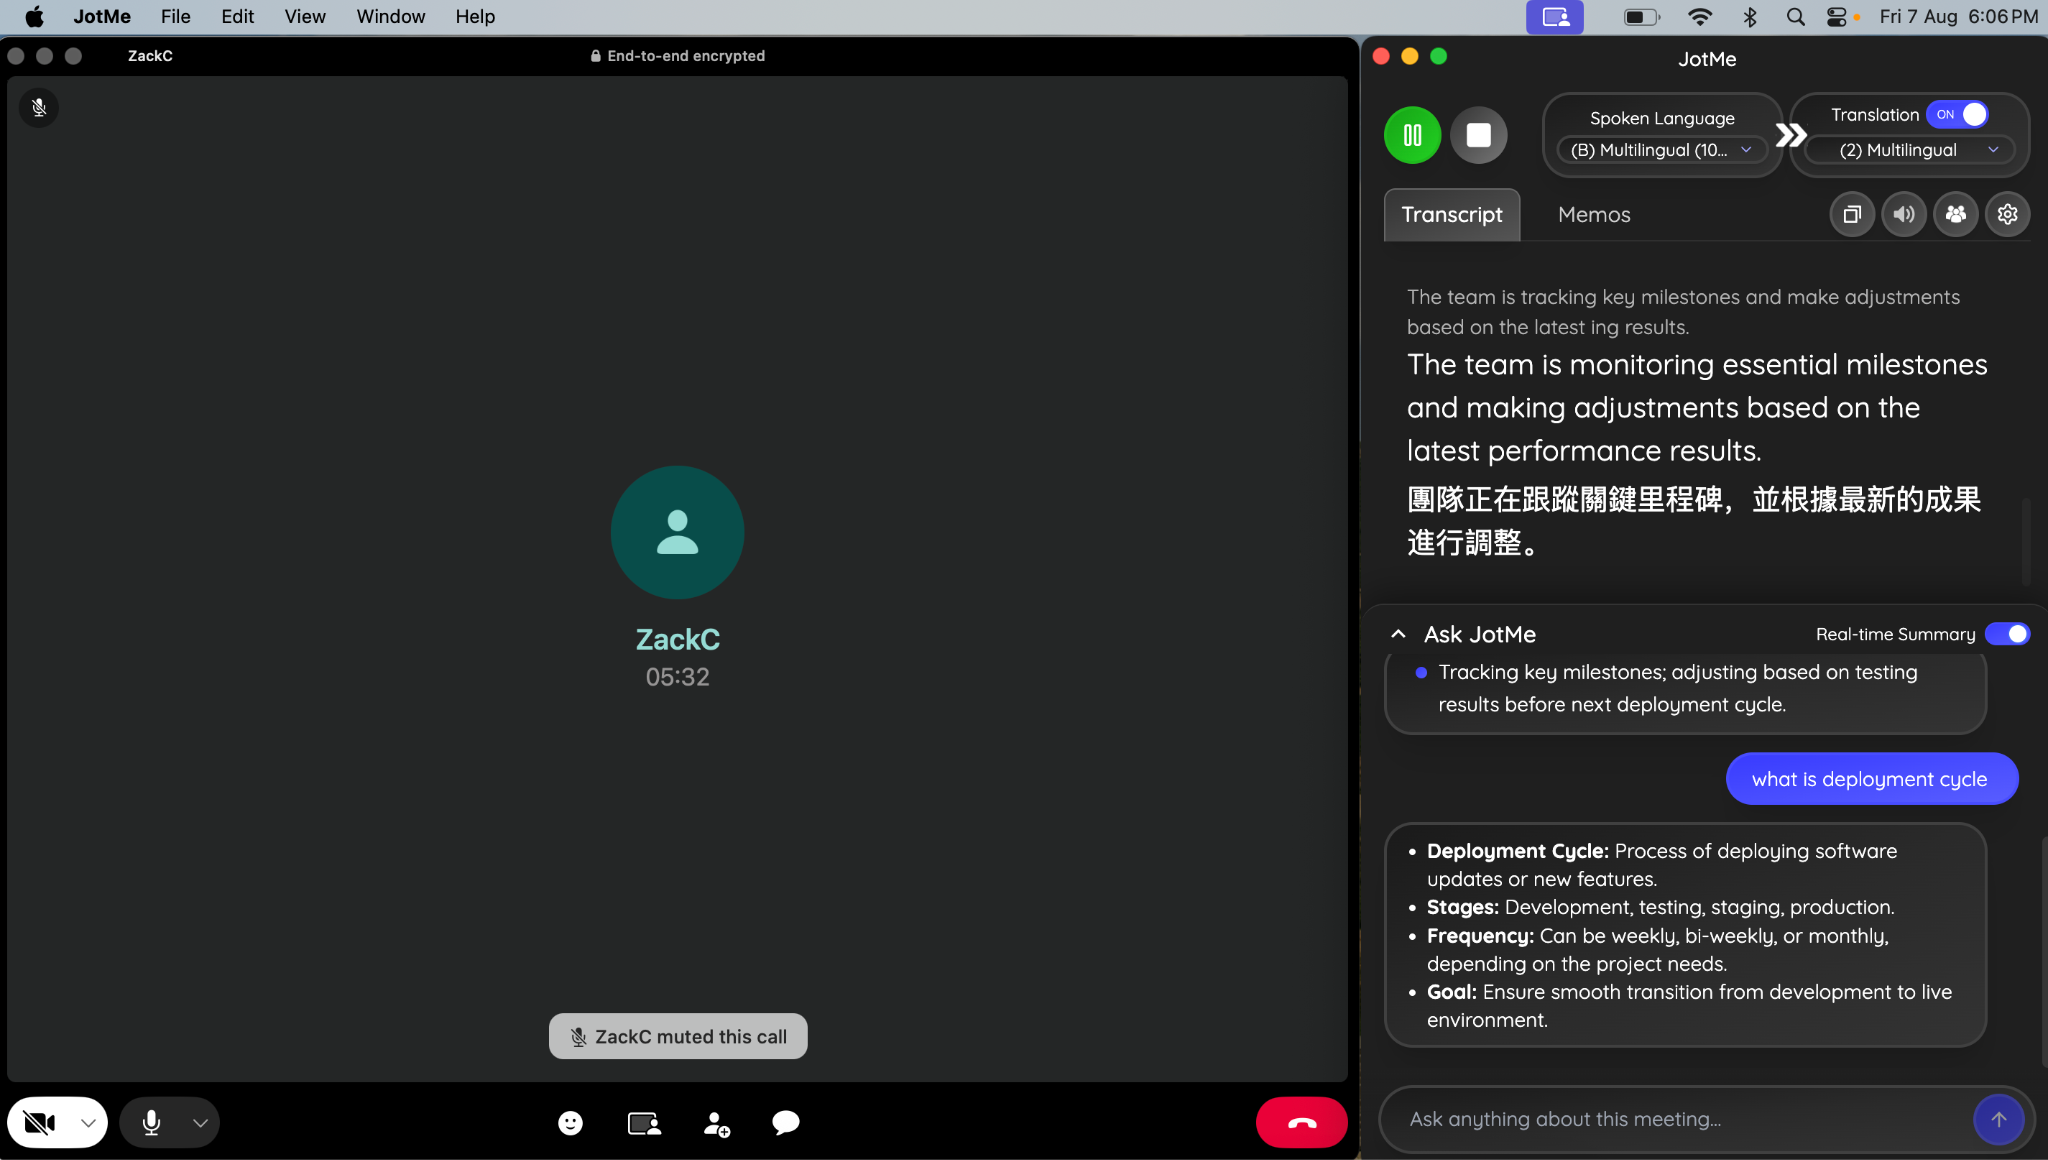Viewport: 2048px width, 1160px height.
Task: Open the JotMe app menu
Action: (102, 17)
